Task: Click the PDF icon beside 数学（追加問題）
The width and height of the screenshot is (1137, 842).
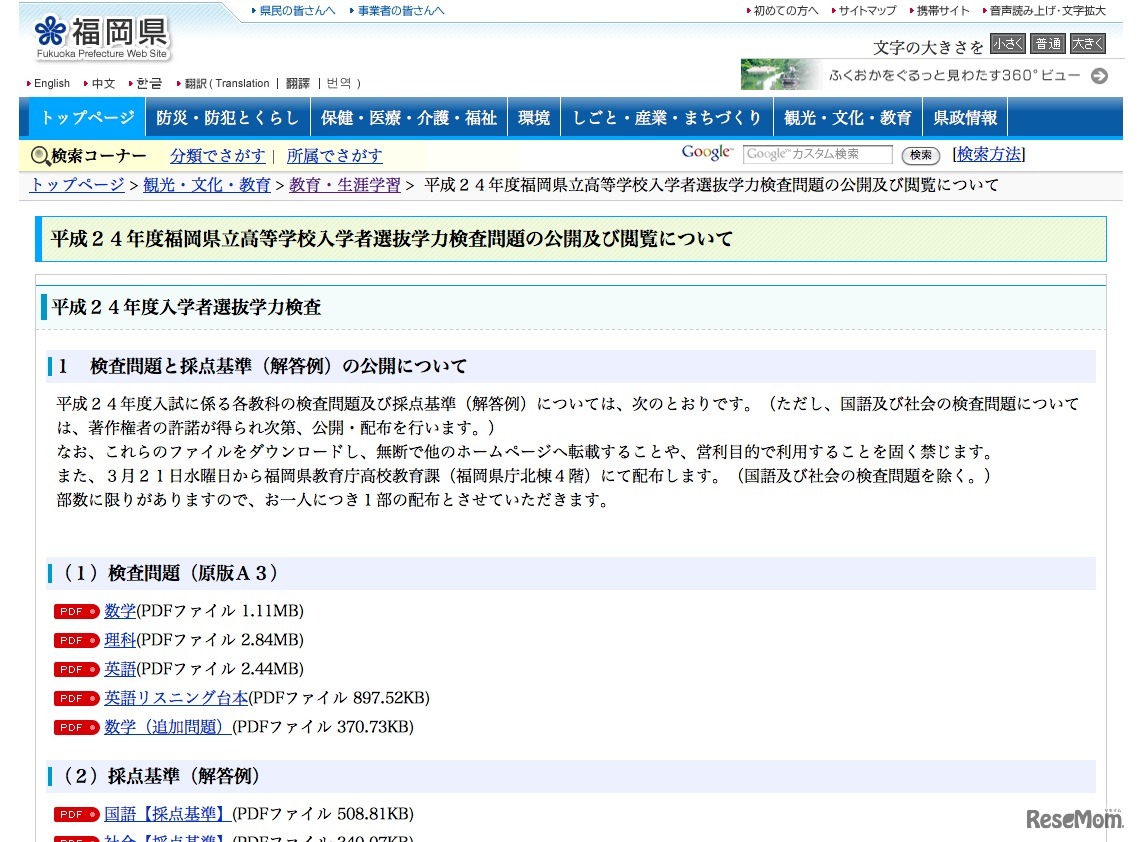Action: click(x=75, y=727)
